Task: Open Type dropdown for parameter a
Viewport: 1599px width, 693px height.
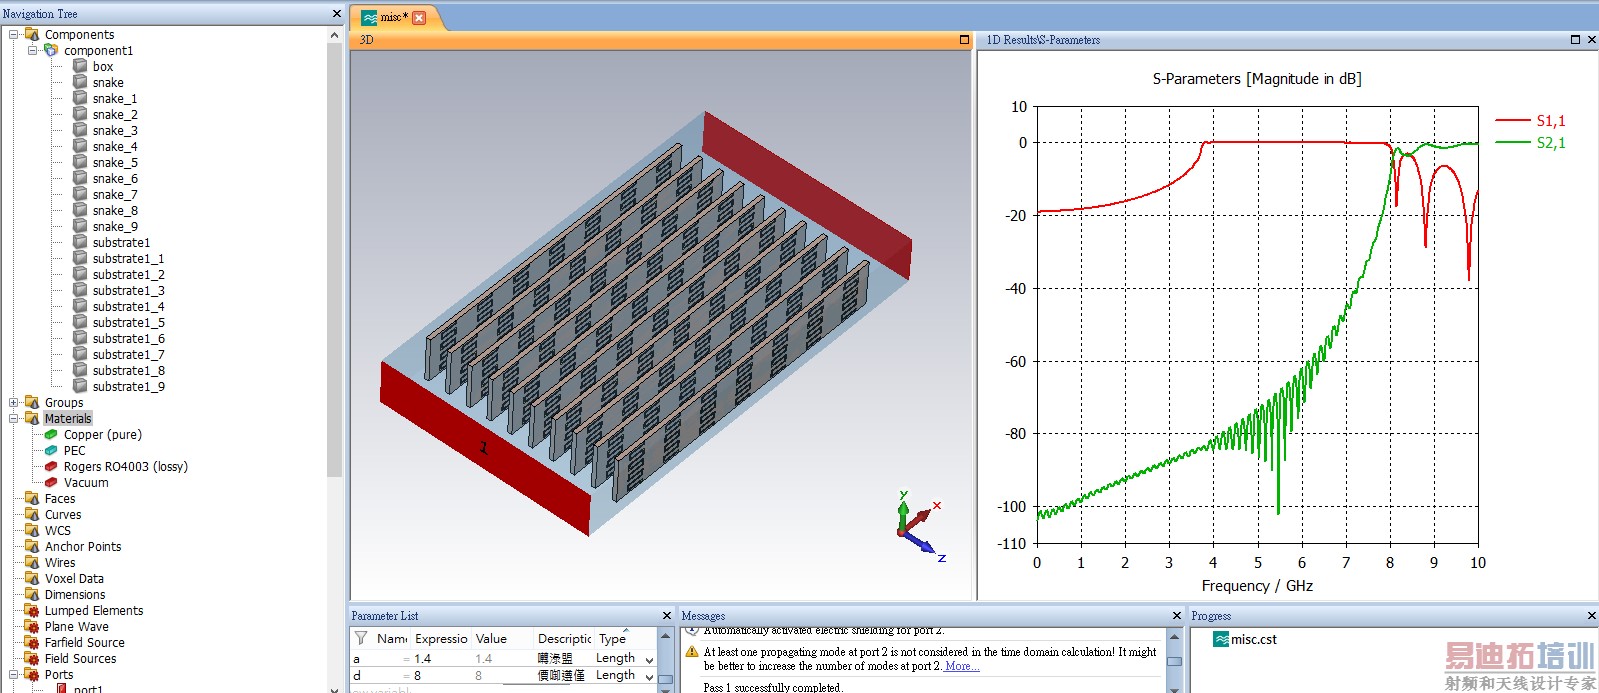Action: click(649, 659)
